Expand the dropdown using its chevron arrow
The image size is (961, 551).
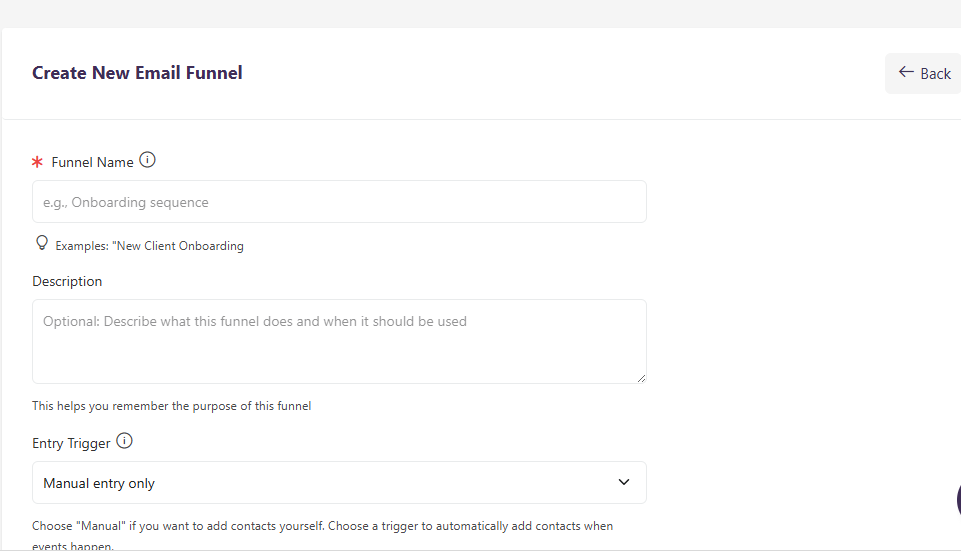(624, 482)
